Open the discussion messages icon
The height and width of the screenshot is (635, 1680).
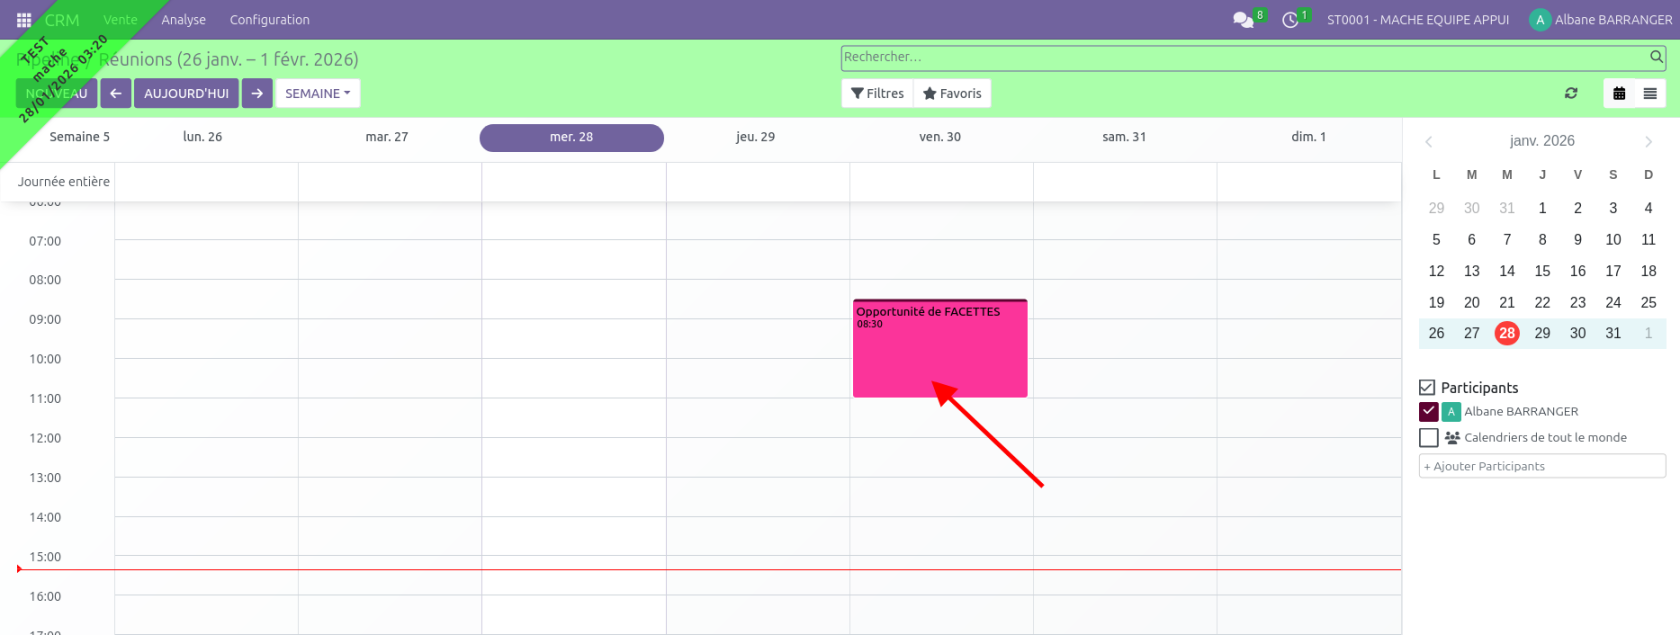tap(1243, 20)
